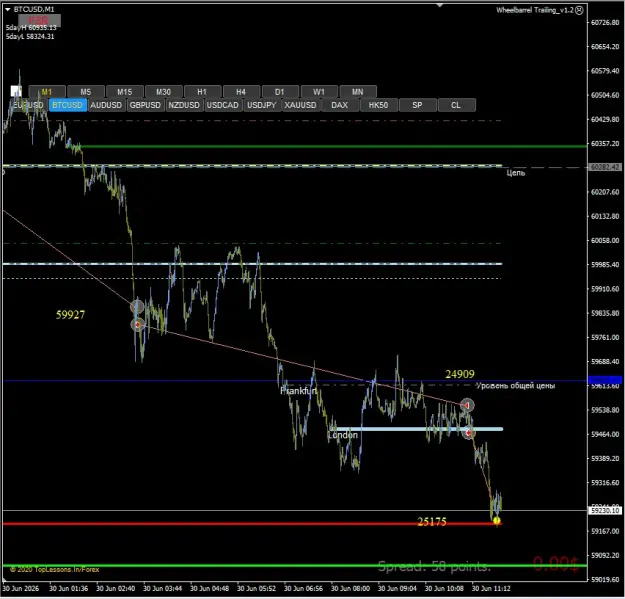Click the 'Уровень общей цены' label
Image resolution: width=625 pixels, height=599 pixels.
tap(515, 386)
